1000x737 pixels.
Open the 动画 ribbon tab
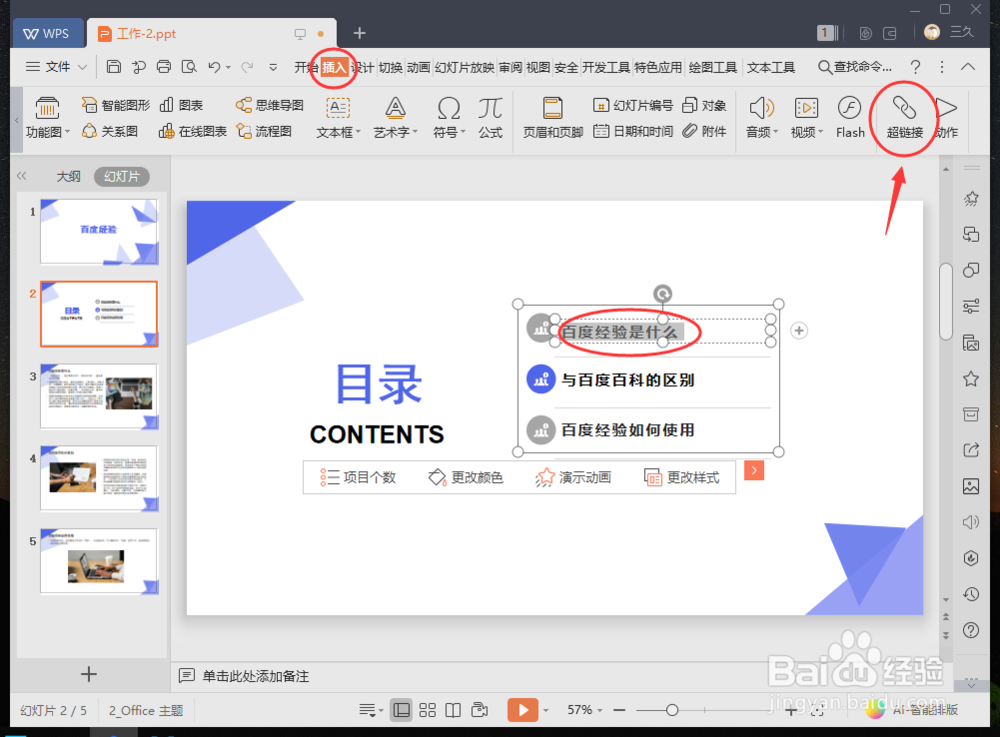point(418,67)
